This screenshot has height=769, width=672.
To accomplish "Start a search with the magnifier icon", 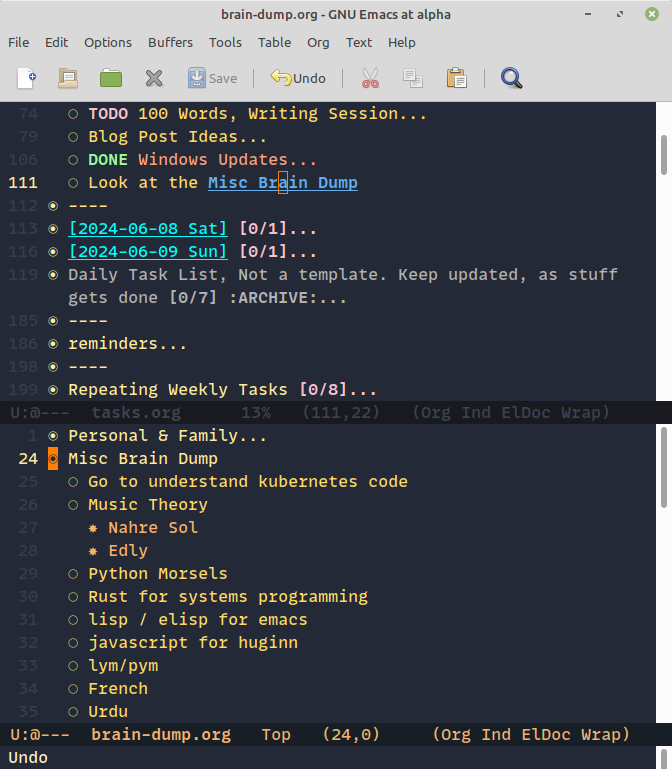I will (x=511, y=78).
